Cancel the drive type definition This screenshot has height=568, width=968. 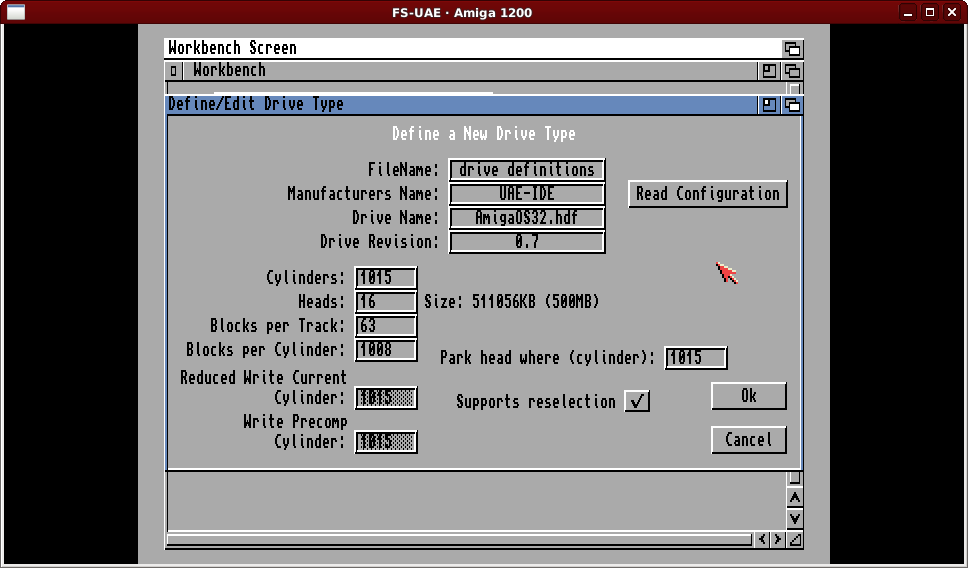[748, 440]
